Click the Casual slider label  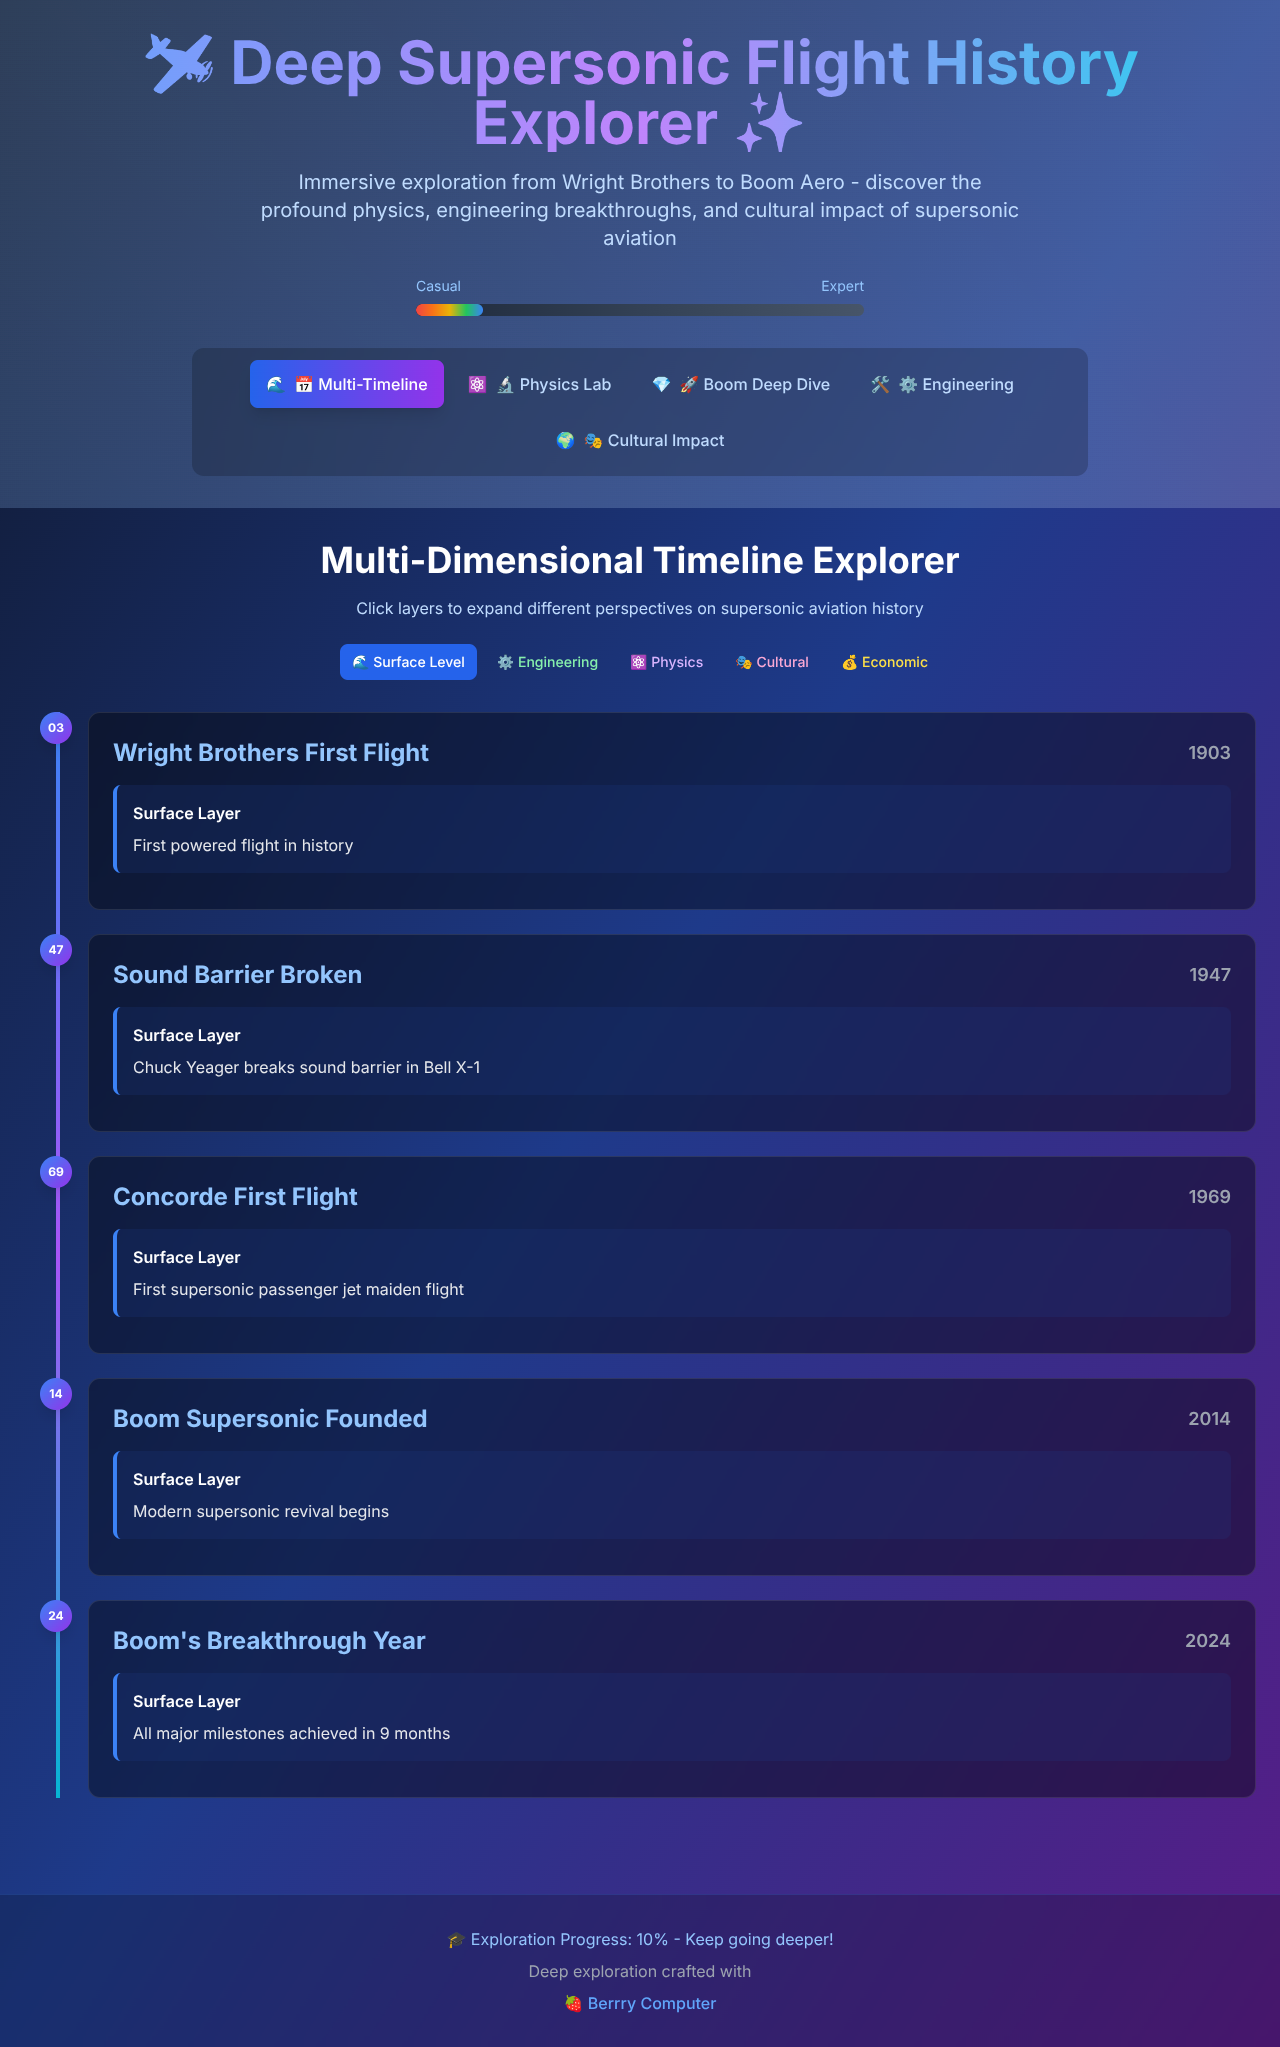(438, 286)
